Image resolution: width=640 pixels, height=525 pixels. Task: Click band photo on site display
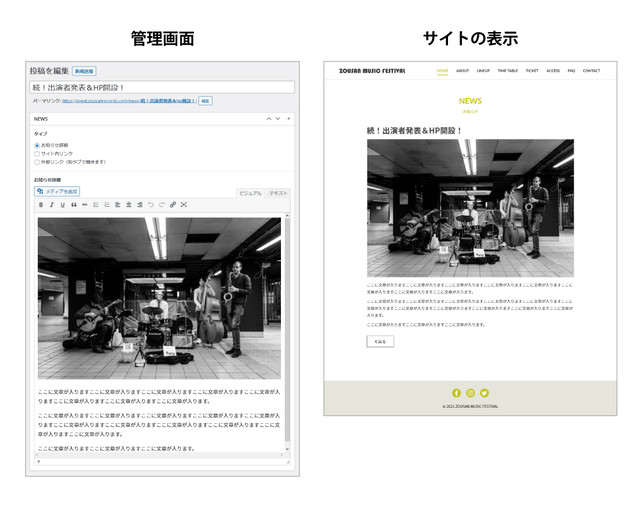click(x=470, y=208)
